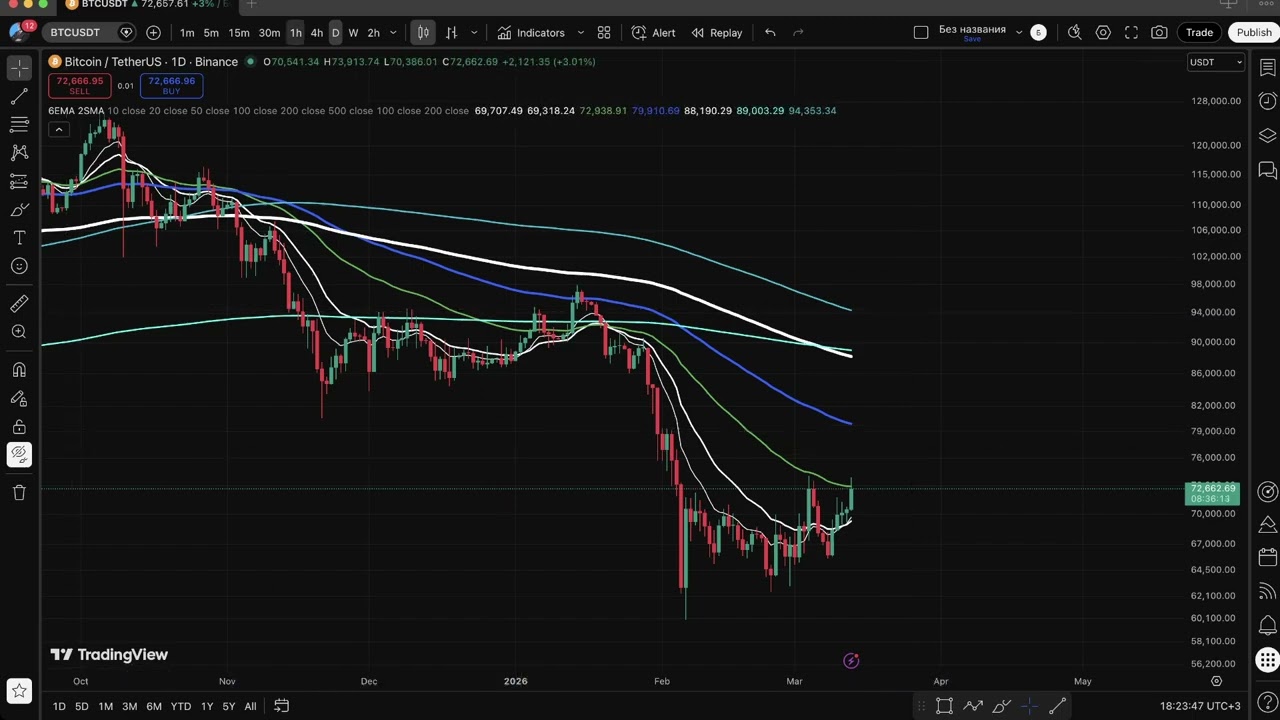Enter fullscreen mode
The width and height of the screenshot is (1280, 720).
pos(1131,33)
